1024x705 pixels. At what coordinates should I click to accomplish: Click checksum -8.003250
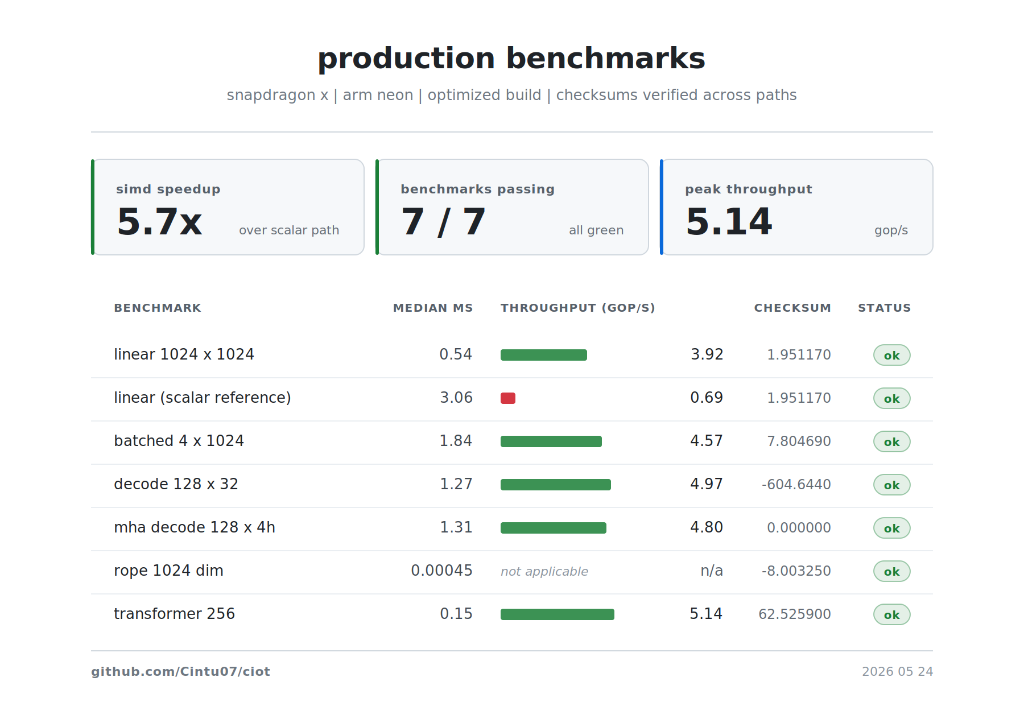(796, 571)
